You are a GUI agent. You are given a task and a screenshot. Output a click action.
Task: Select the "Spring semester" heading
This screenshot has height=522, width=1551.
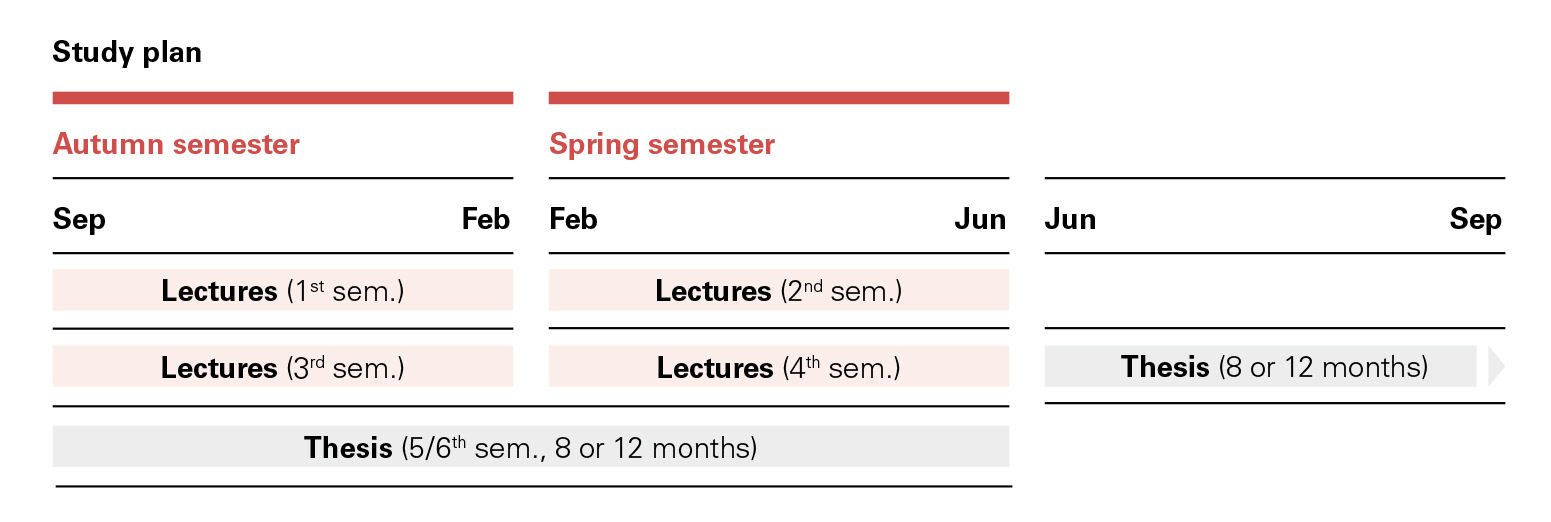pyautogui.click(x=661, y=144)
